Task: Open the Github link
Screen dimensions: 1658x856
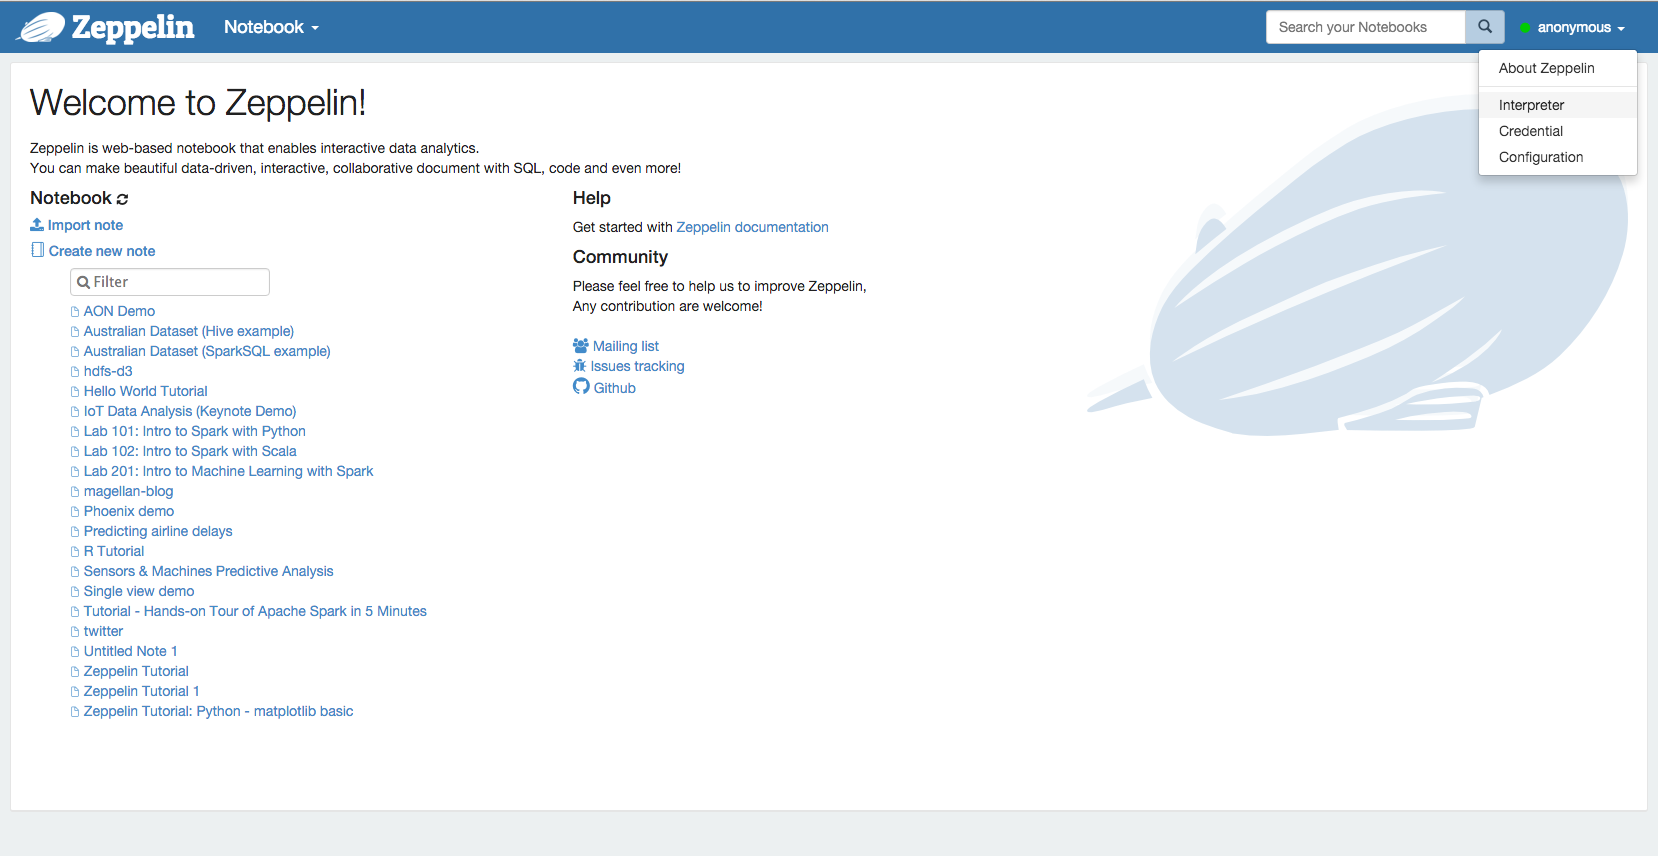Action: [615, 388]
